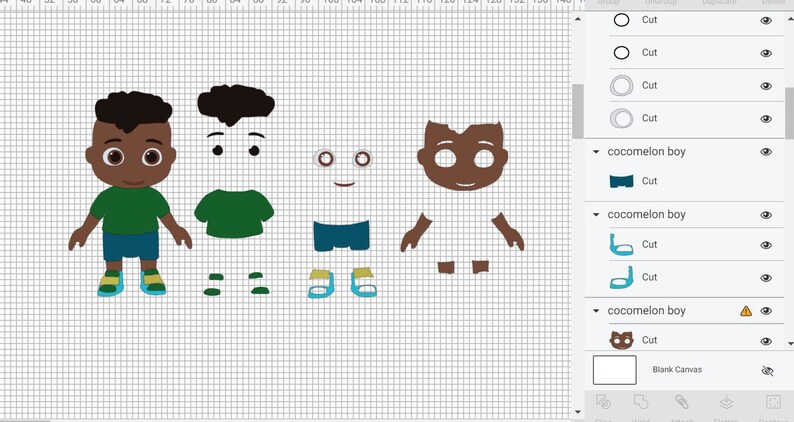The height and width of the screenshot is (422, 794).
Task: Collapse the cocomelon boy group containing sandals
Action: click(x=596, y=215)
